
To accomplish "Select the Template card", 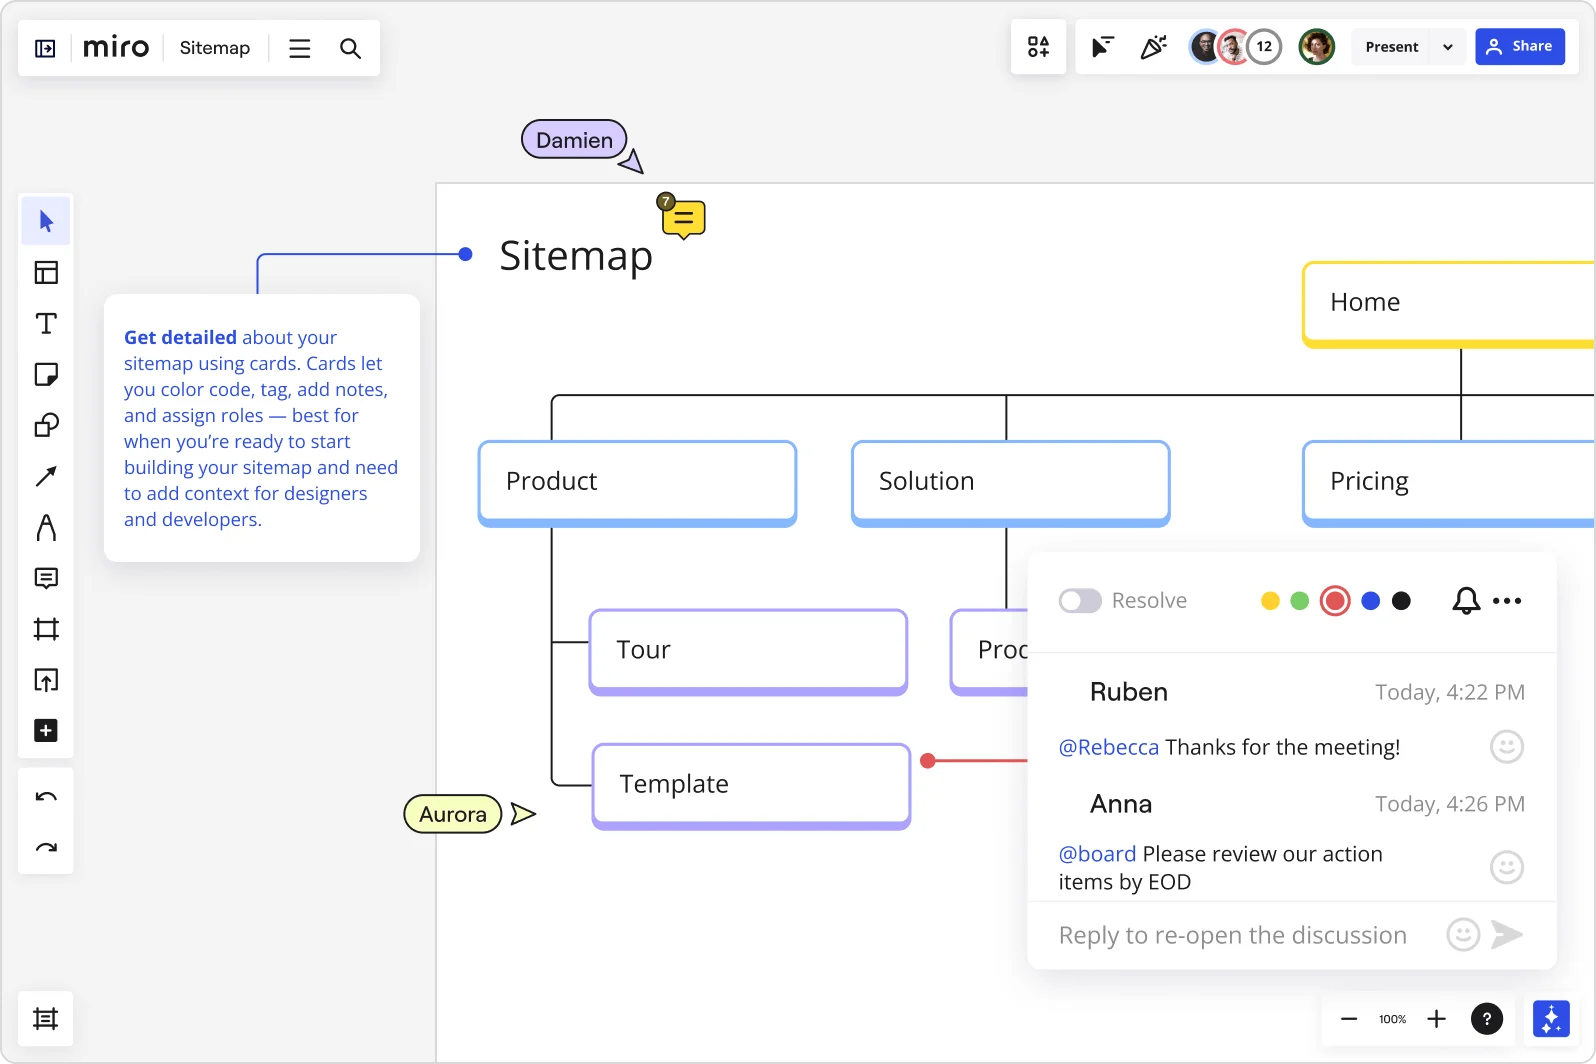I will [752, 786].
